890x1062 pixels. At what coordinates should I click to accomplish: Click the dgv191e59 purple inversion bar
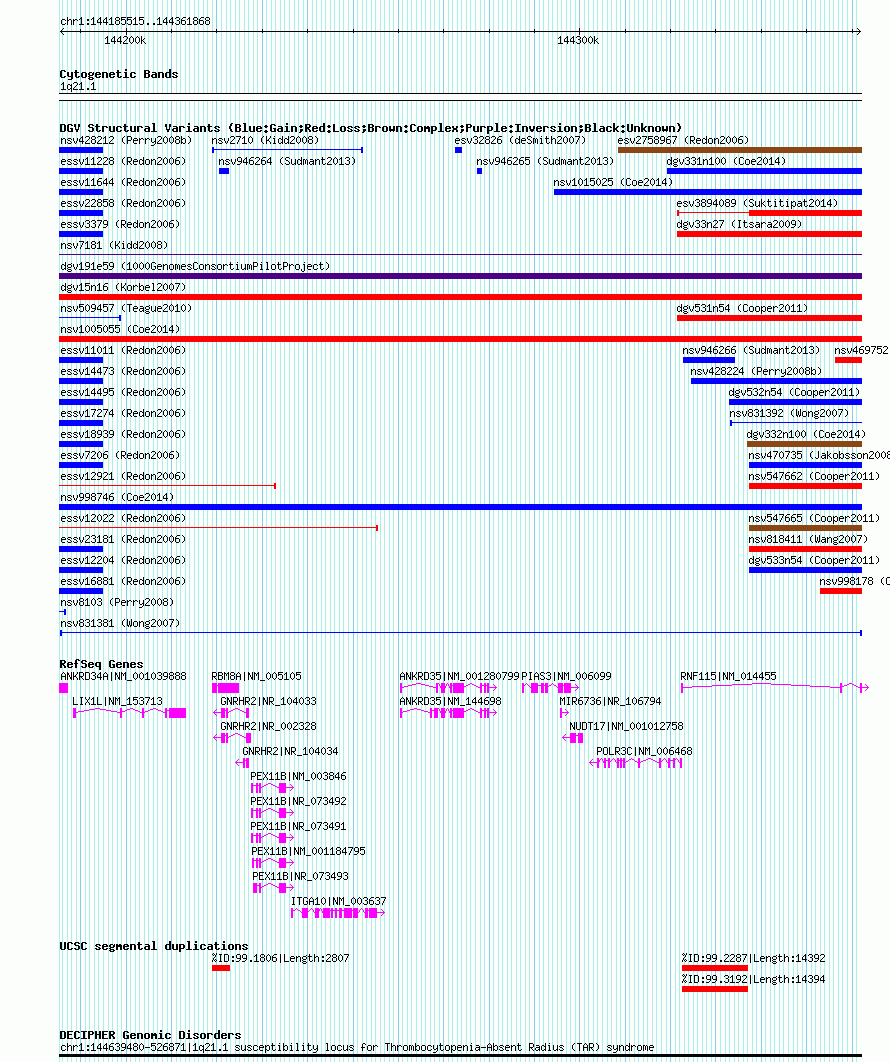pos(461,276)
